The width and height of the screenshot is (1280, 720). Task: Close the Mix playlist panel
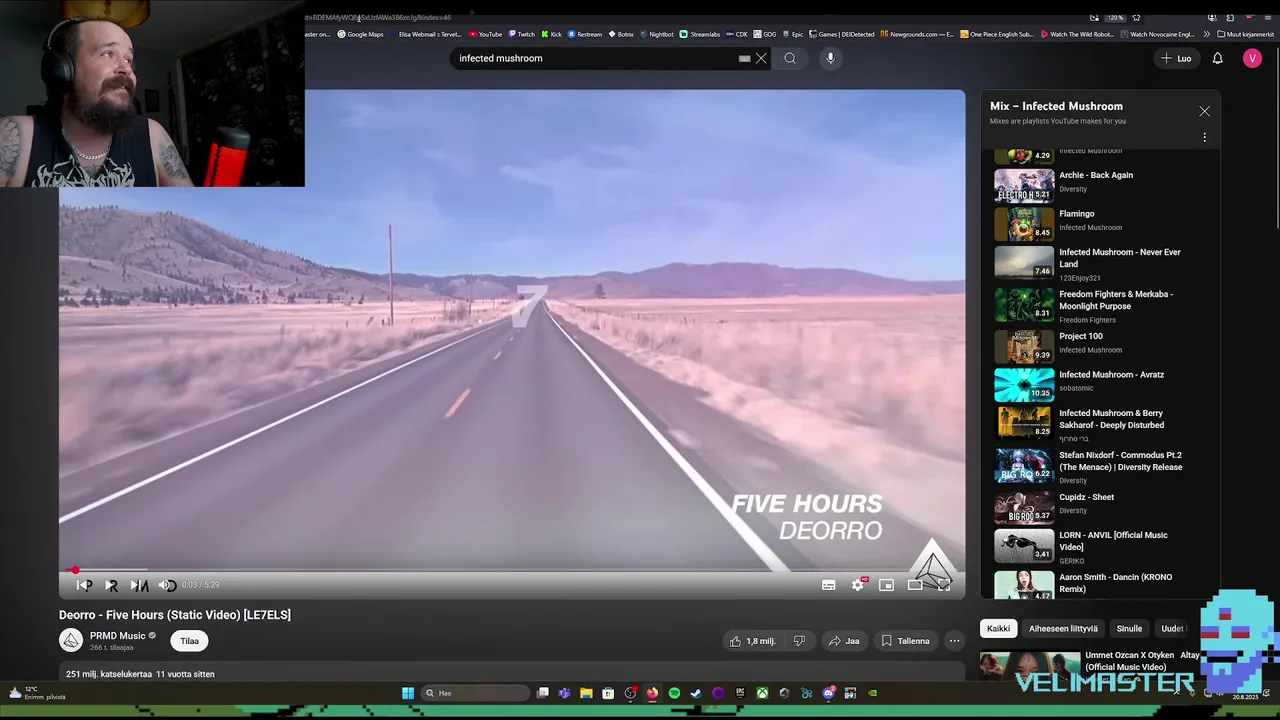[x=1204, y=111]
